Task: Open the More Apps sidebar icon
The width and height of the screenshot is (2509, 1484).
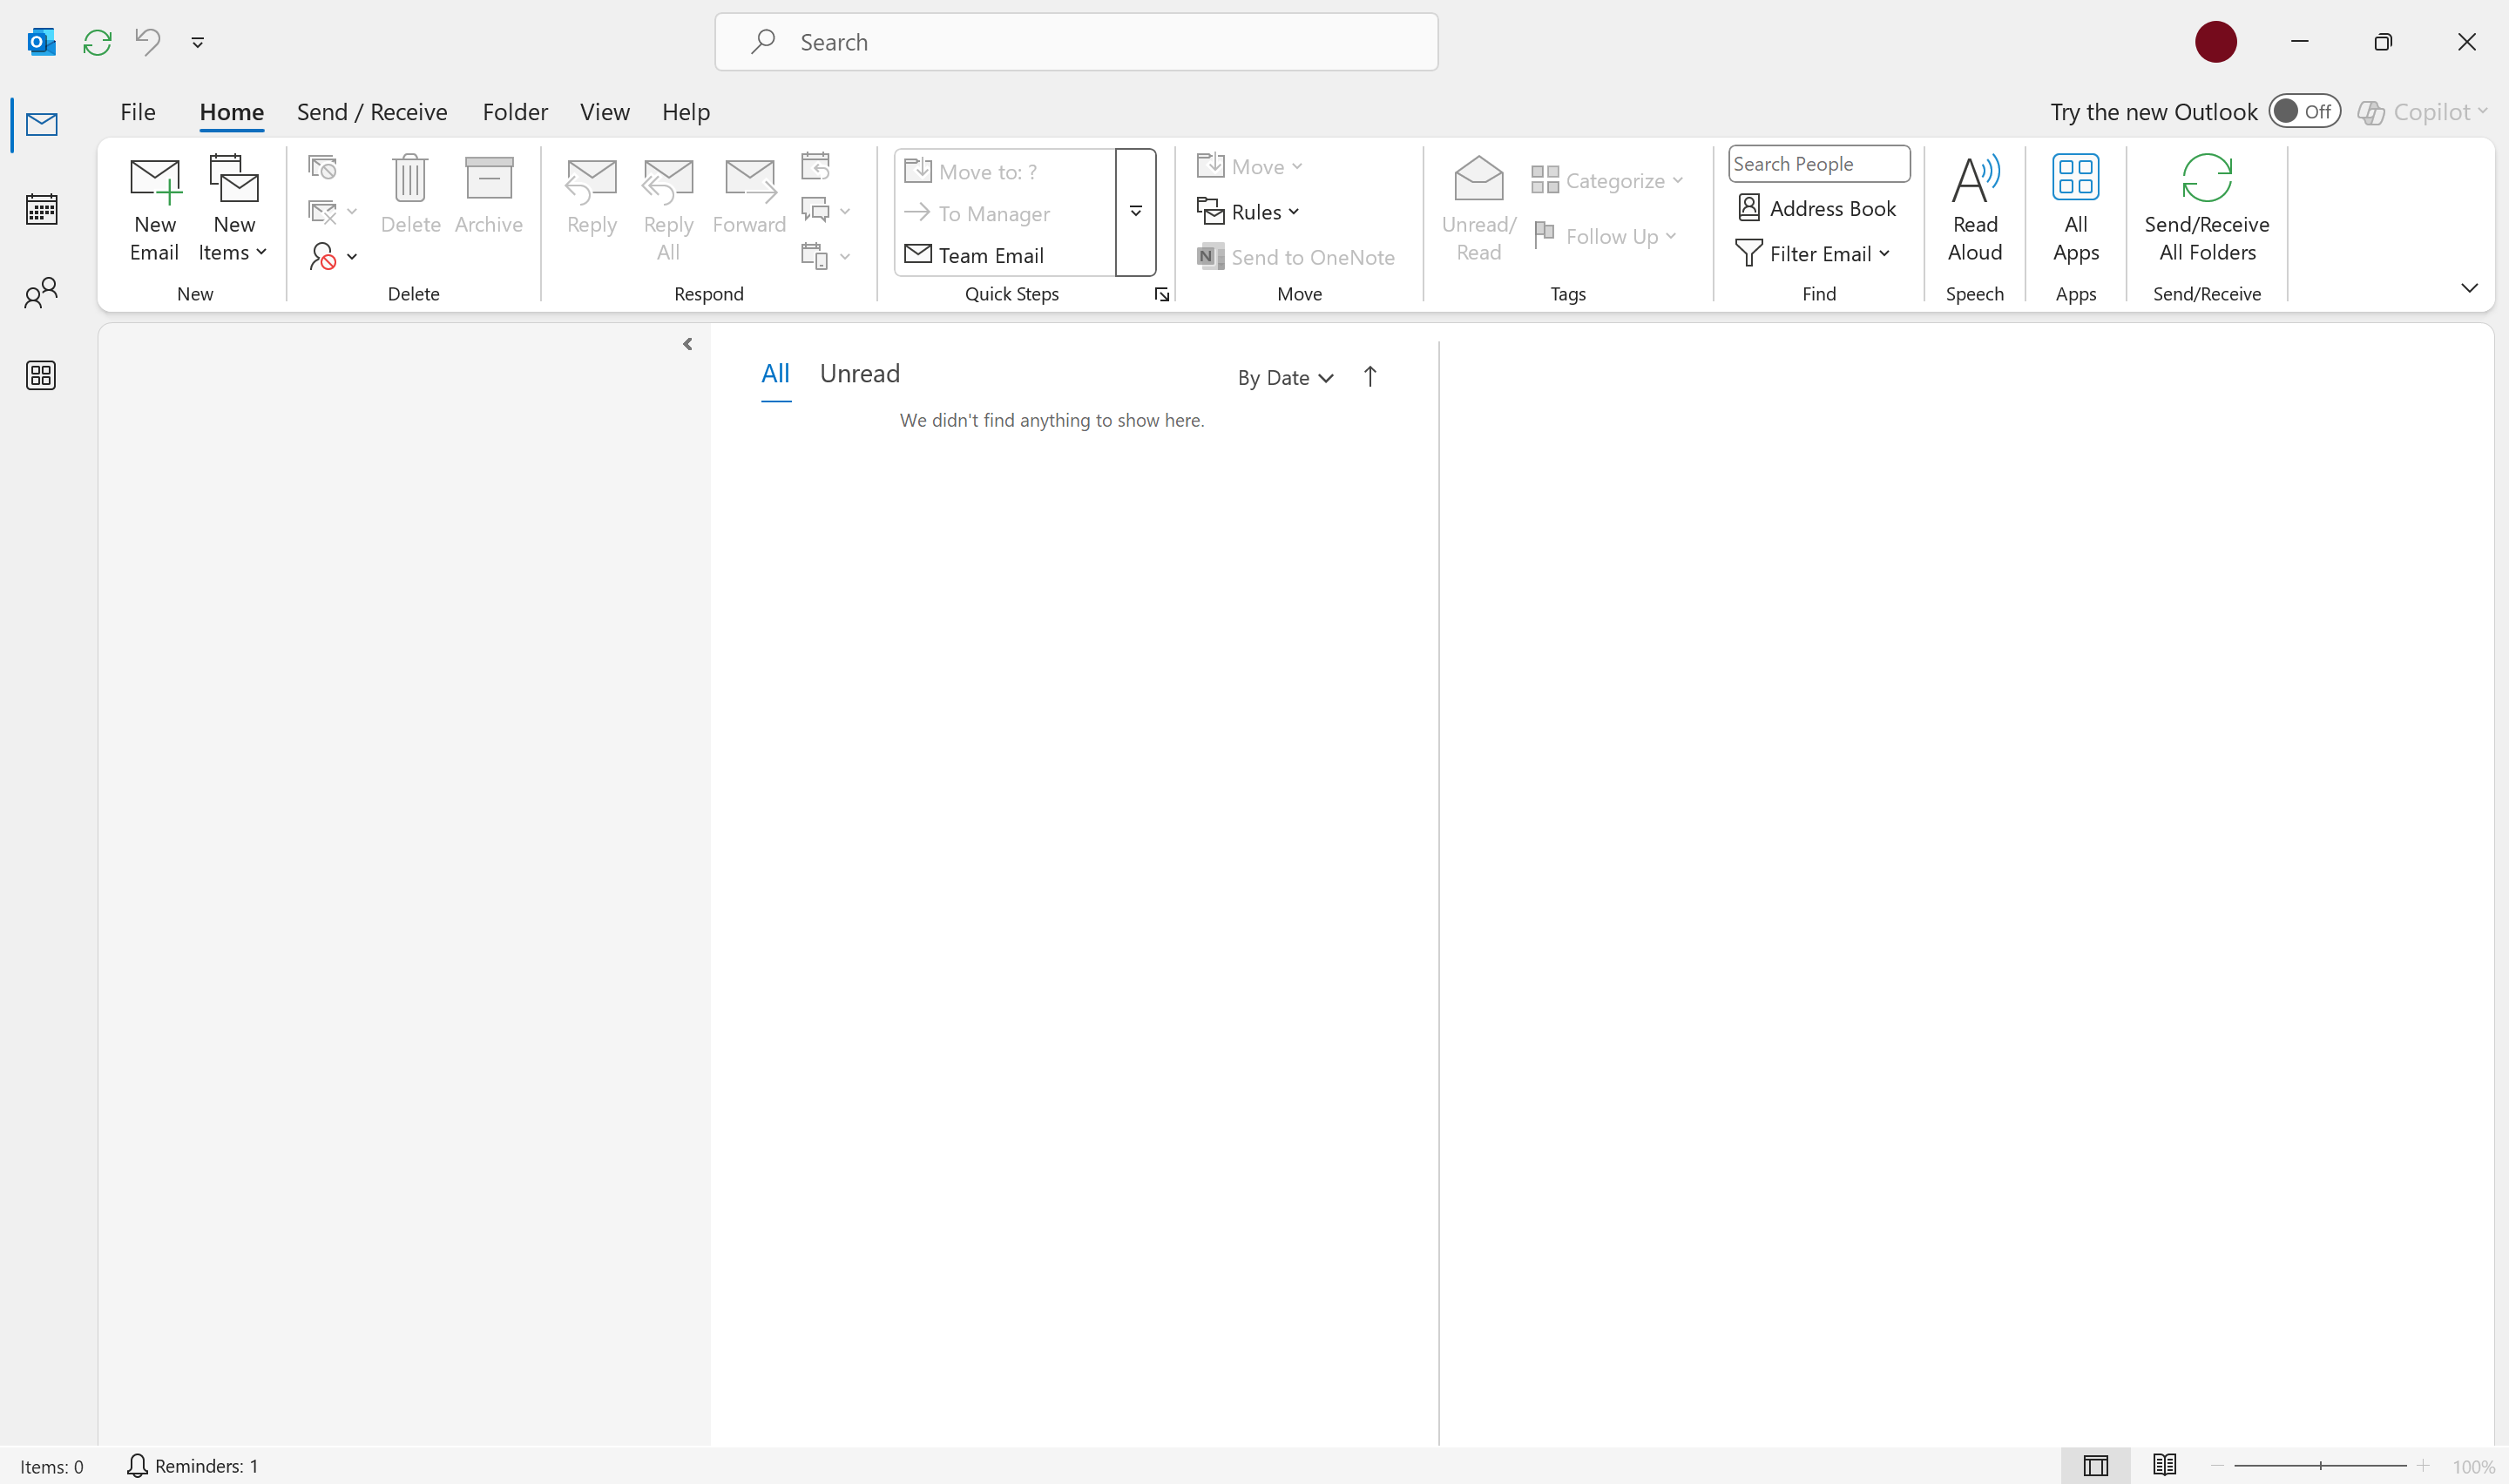Action: click(x=41, y=376)
